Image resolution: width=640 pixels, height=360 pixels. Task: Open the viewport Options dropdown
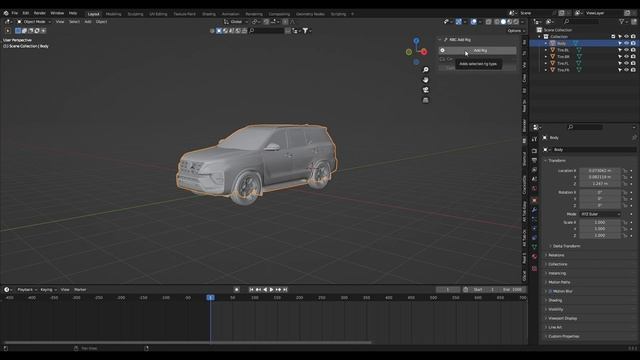pyautogui.click(x=516, y=31)
